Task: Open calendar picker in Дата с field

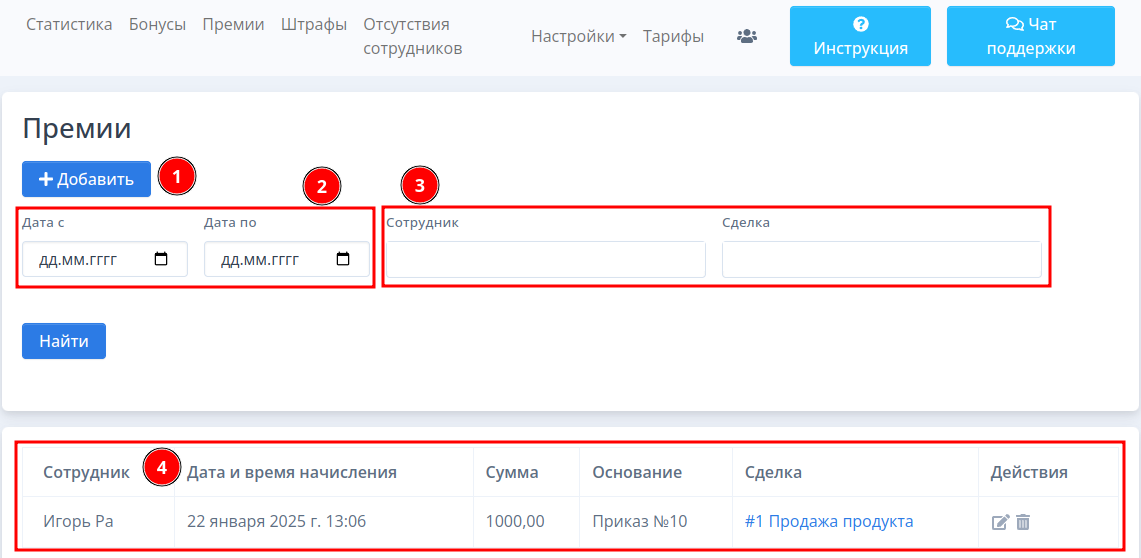Action: pyautogui.click(x=162, y=259)
